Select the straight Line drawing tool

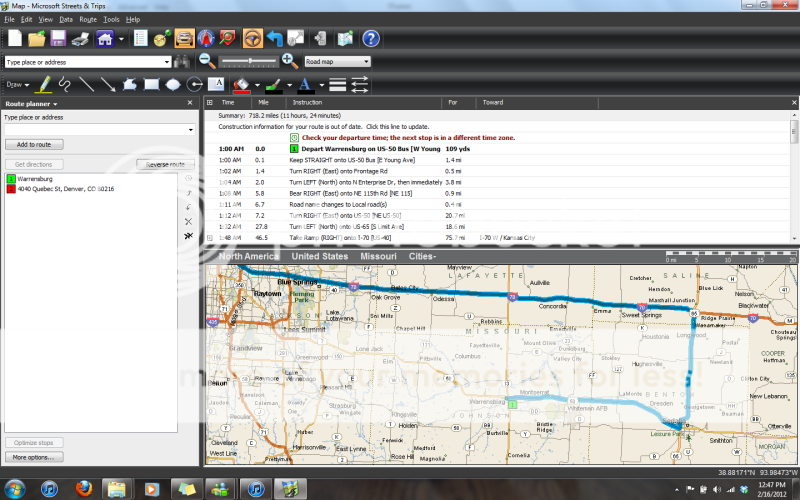point(86,84)
